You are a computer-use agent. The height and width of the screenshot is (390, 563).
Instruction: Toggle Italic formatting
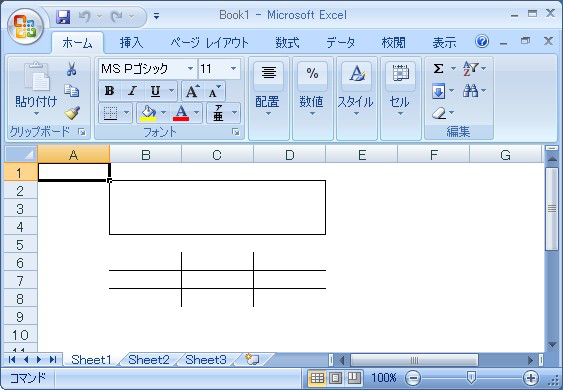(132, 91)
